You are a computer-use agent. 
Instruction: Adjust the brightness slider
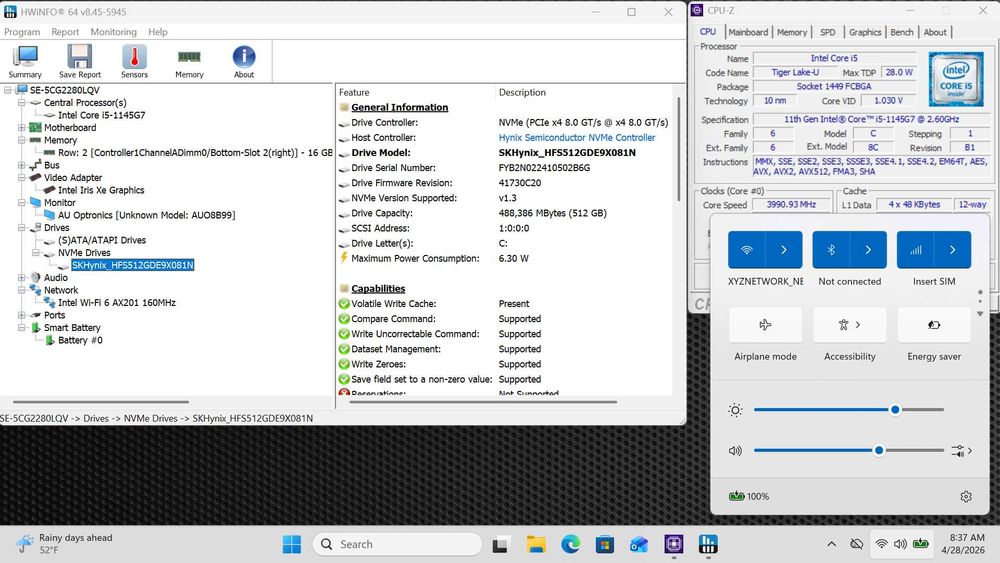(849, 410)
